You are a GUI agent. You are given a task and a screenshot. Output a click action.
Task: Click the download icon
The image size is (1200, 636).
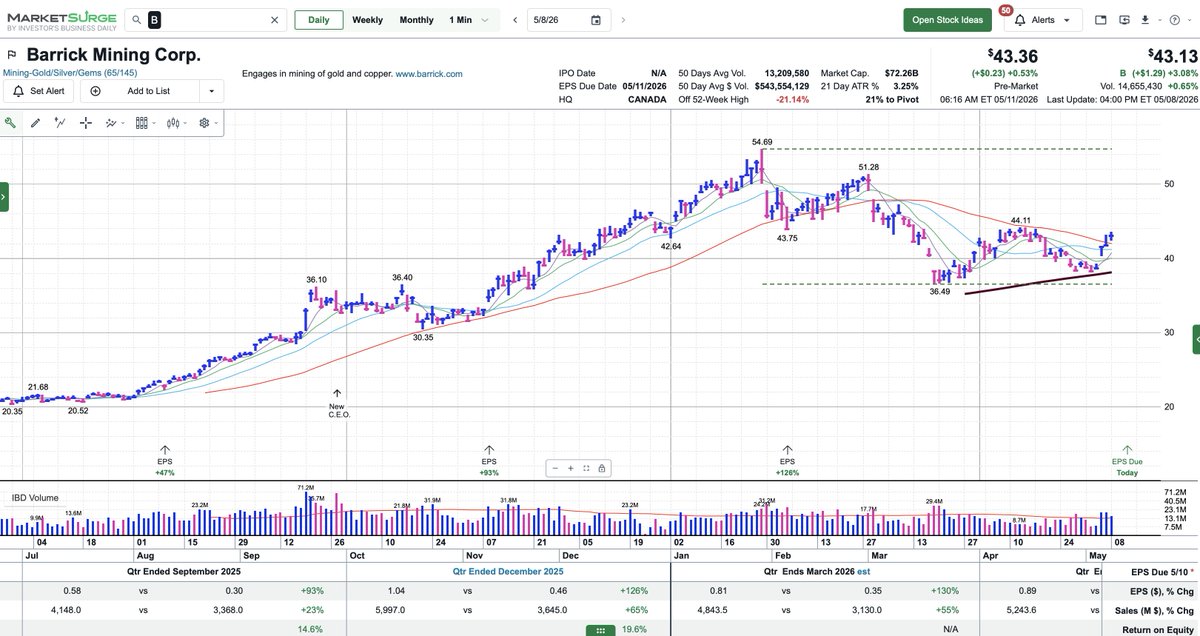tap(1146, 20)
